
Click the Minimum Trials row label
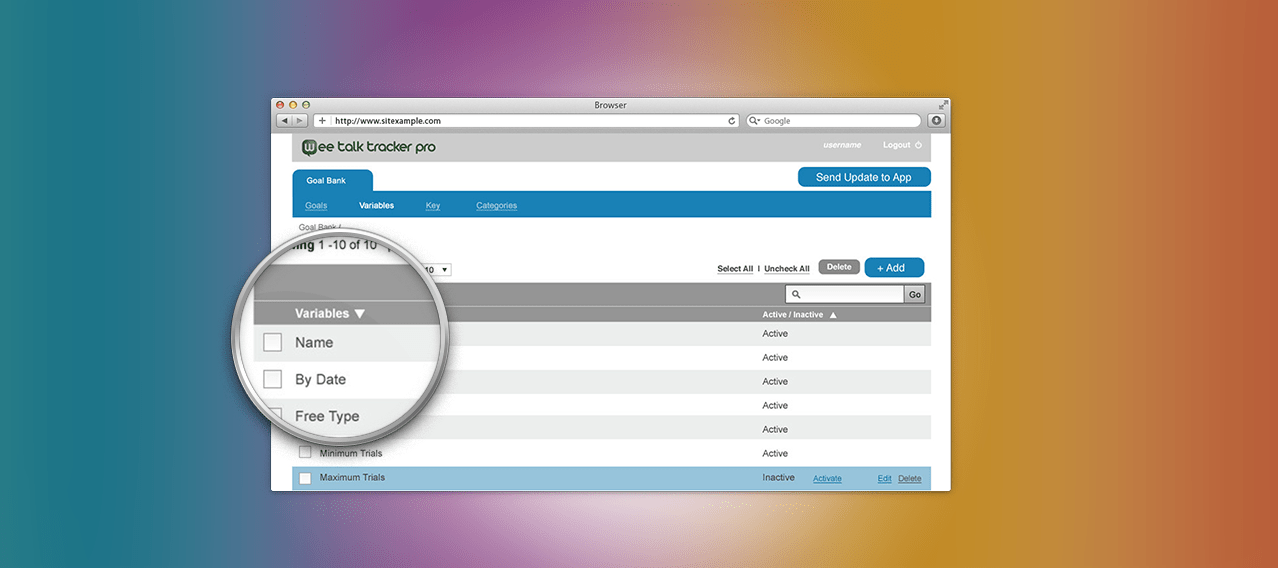[351, 453]
